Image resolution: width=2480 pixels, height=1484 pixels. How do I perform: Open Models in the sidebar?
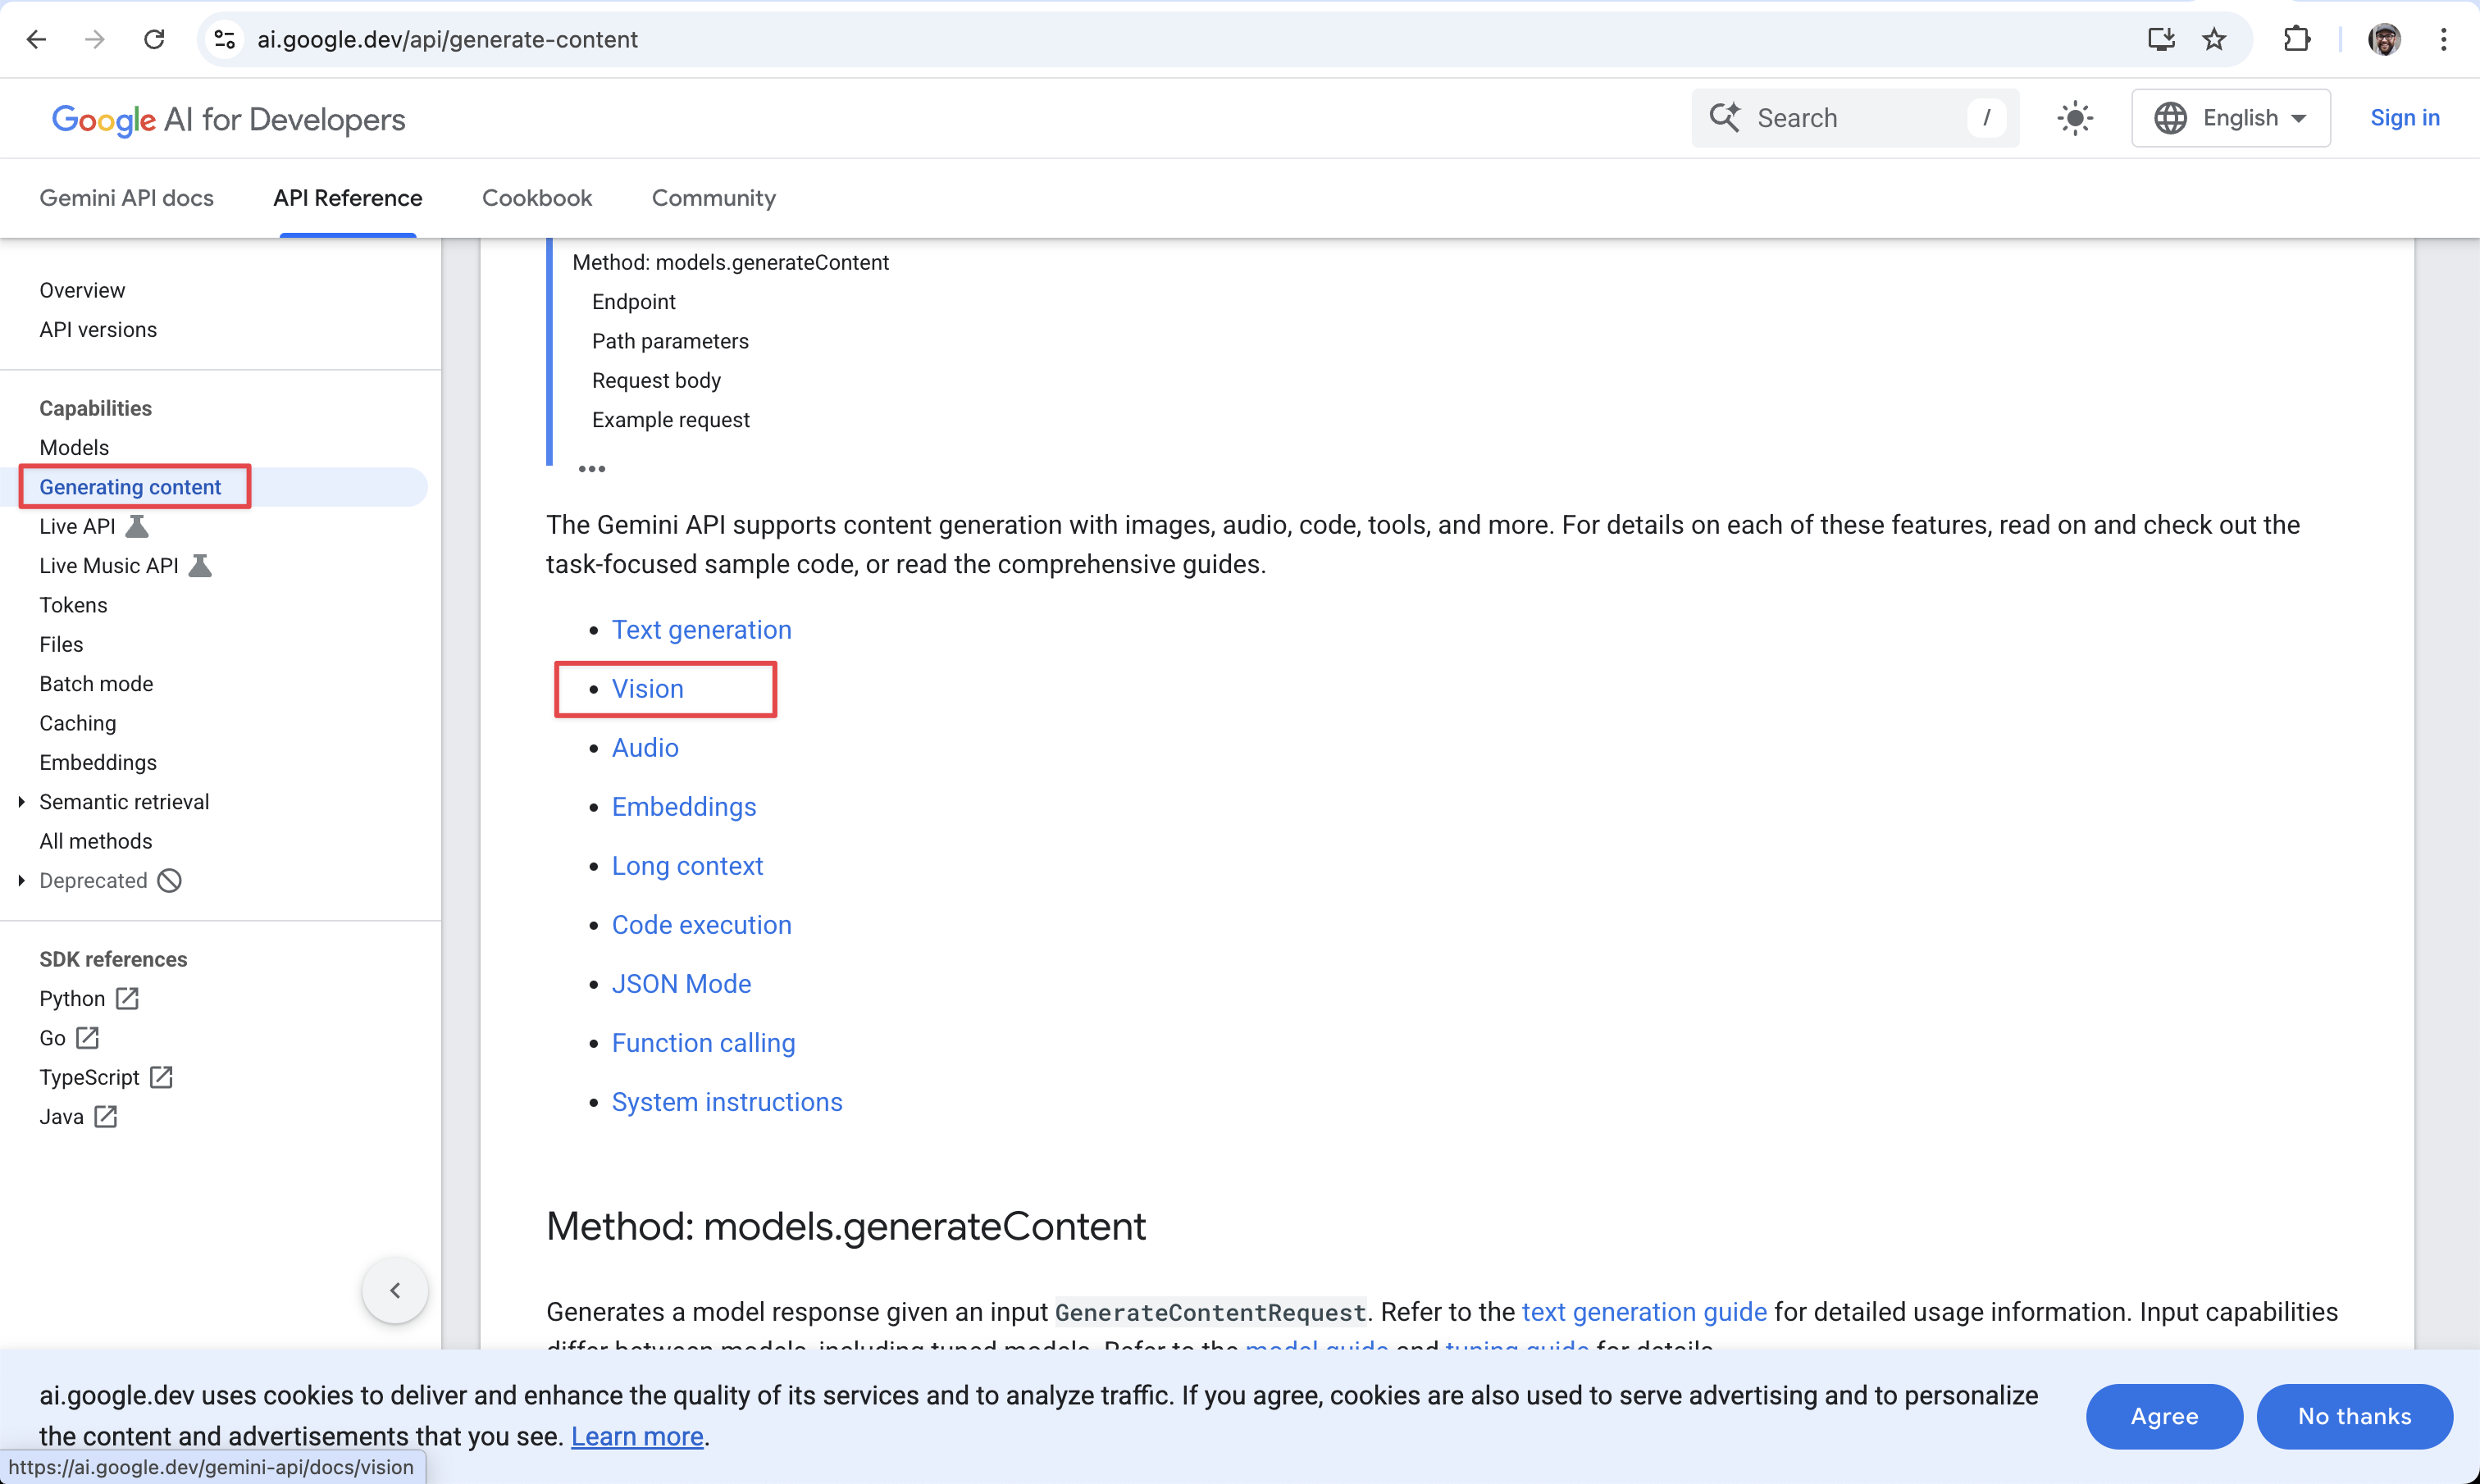[74, 448]
